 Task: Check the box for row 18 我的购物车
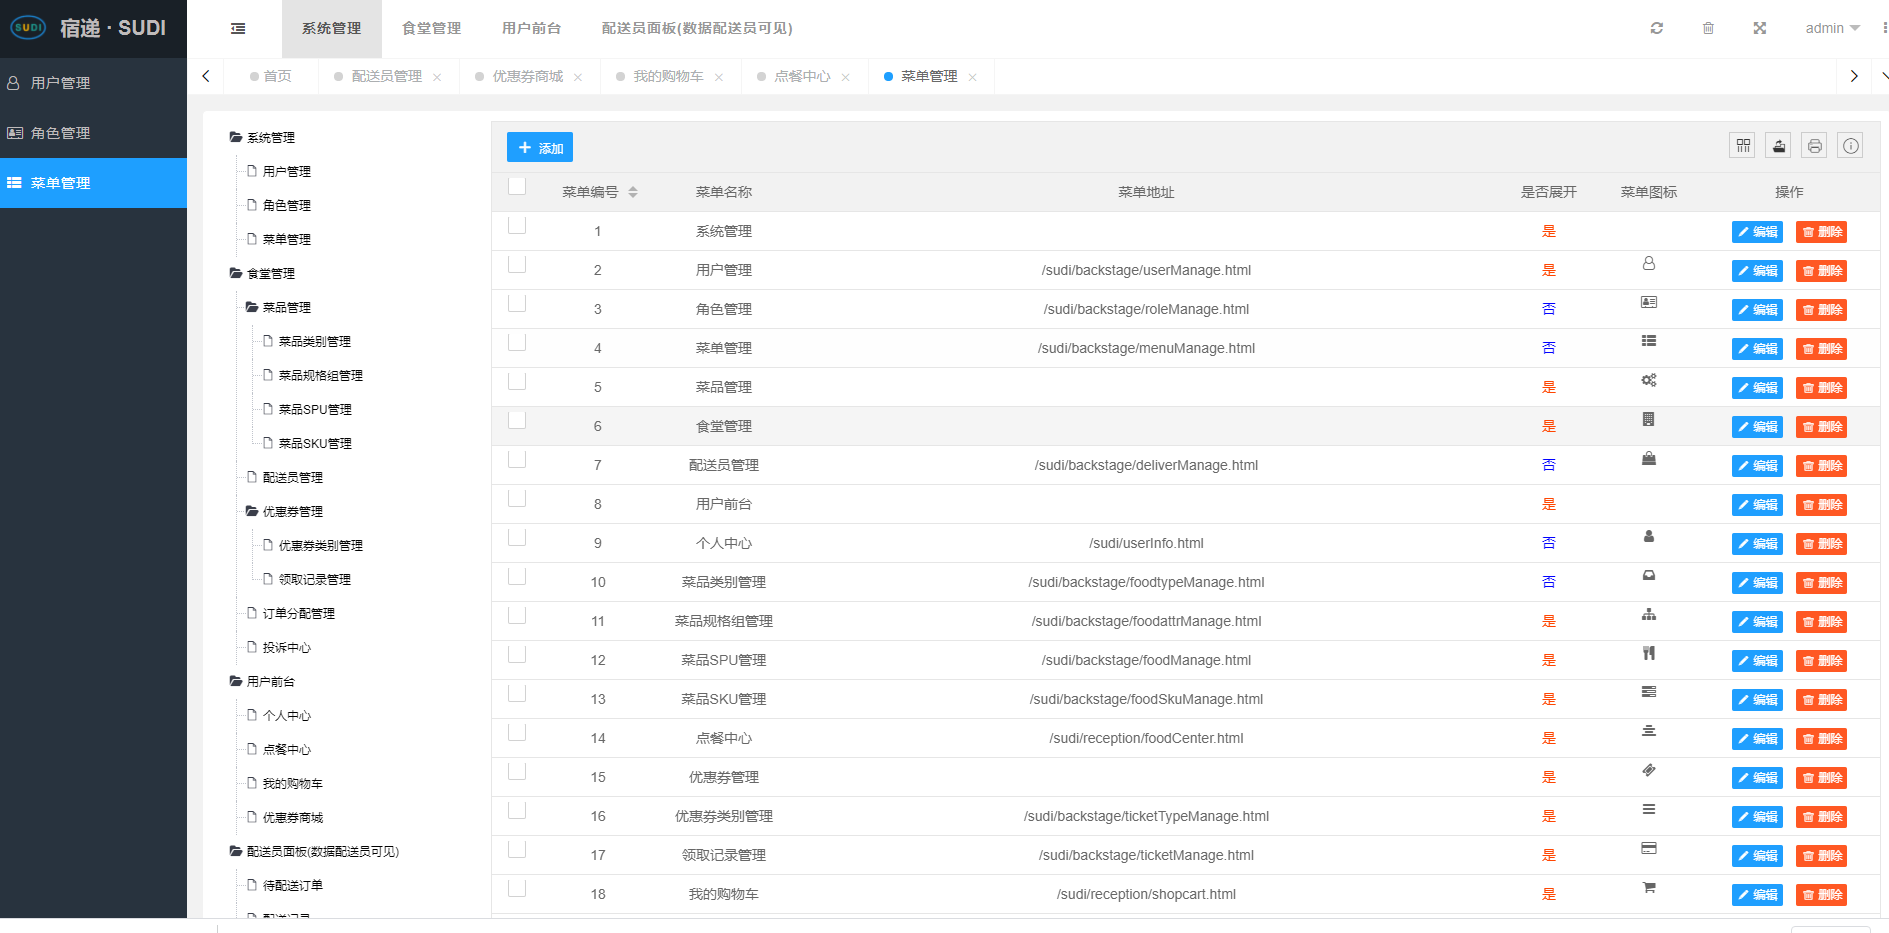(x=517, y=888)
